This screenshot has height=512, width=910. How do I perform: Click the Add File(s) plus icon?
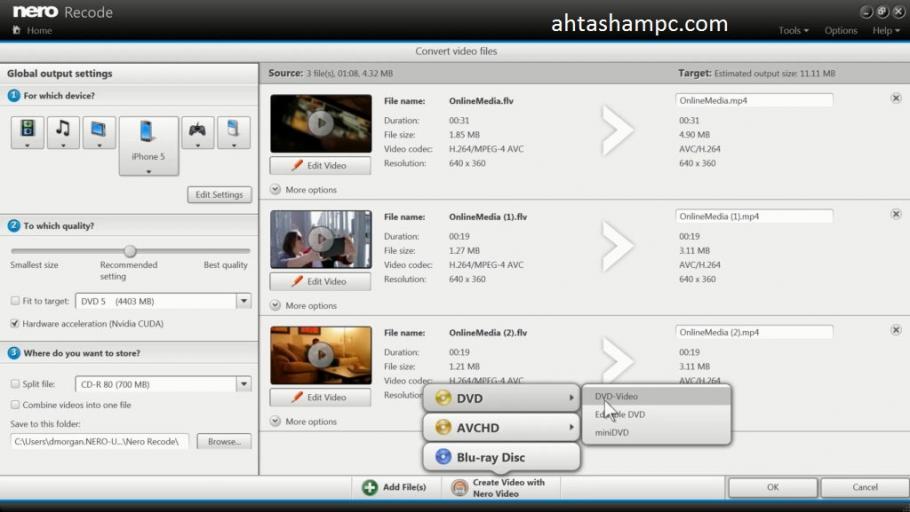tap(370, 487)
